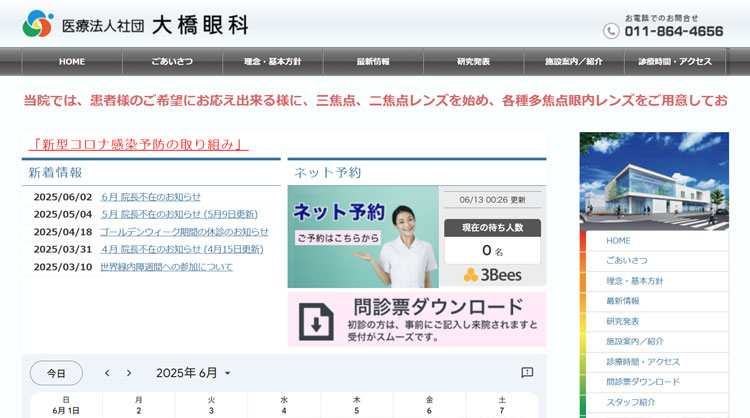
Task: Select the 月 2 calendar column header
Action: (x=139, y=405)
